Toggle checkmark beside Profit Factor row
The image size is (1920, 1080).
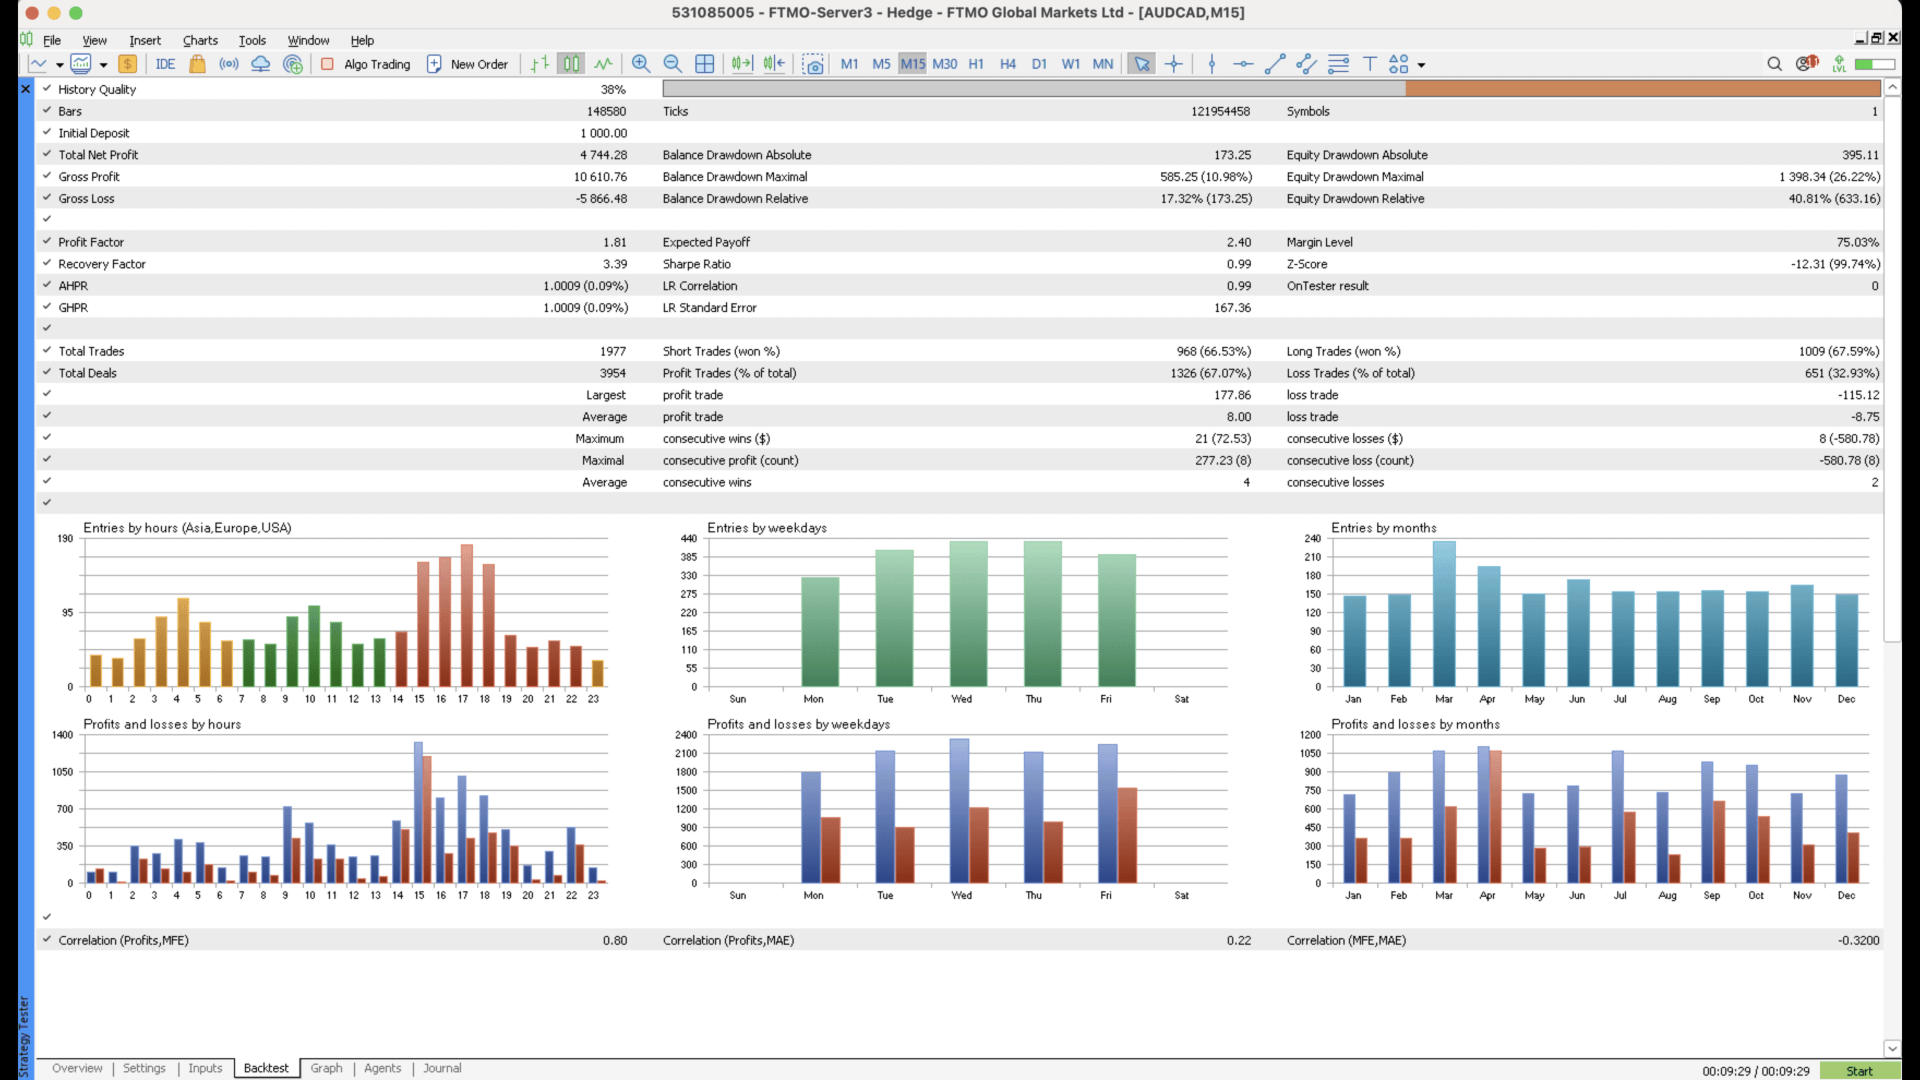47,242
